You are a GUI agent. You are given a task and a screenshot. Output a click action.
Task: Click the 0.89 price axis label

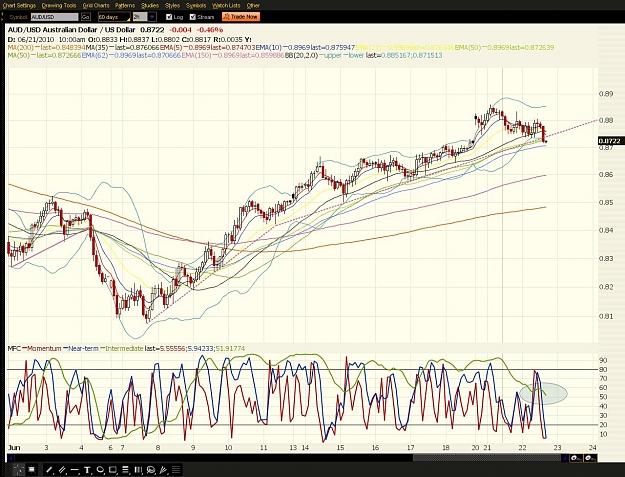click(x=606, y=94)
